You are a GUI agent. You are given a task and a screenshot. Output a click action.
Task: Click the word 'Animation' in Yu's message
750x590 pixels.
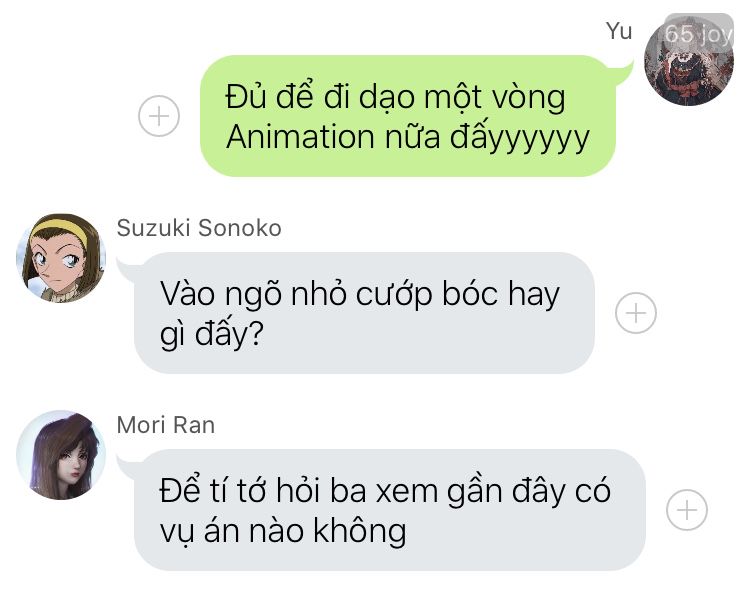(300, 137)
